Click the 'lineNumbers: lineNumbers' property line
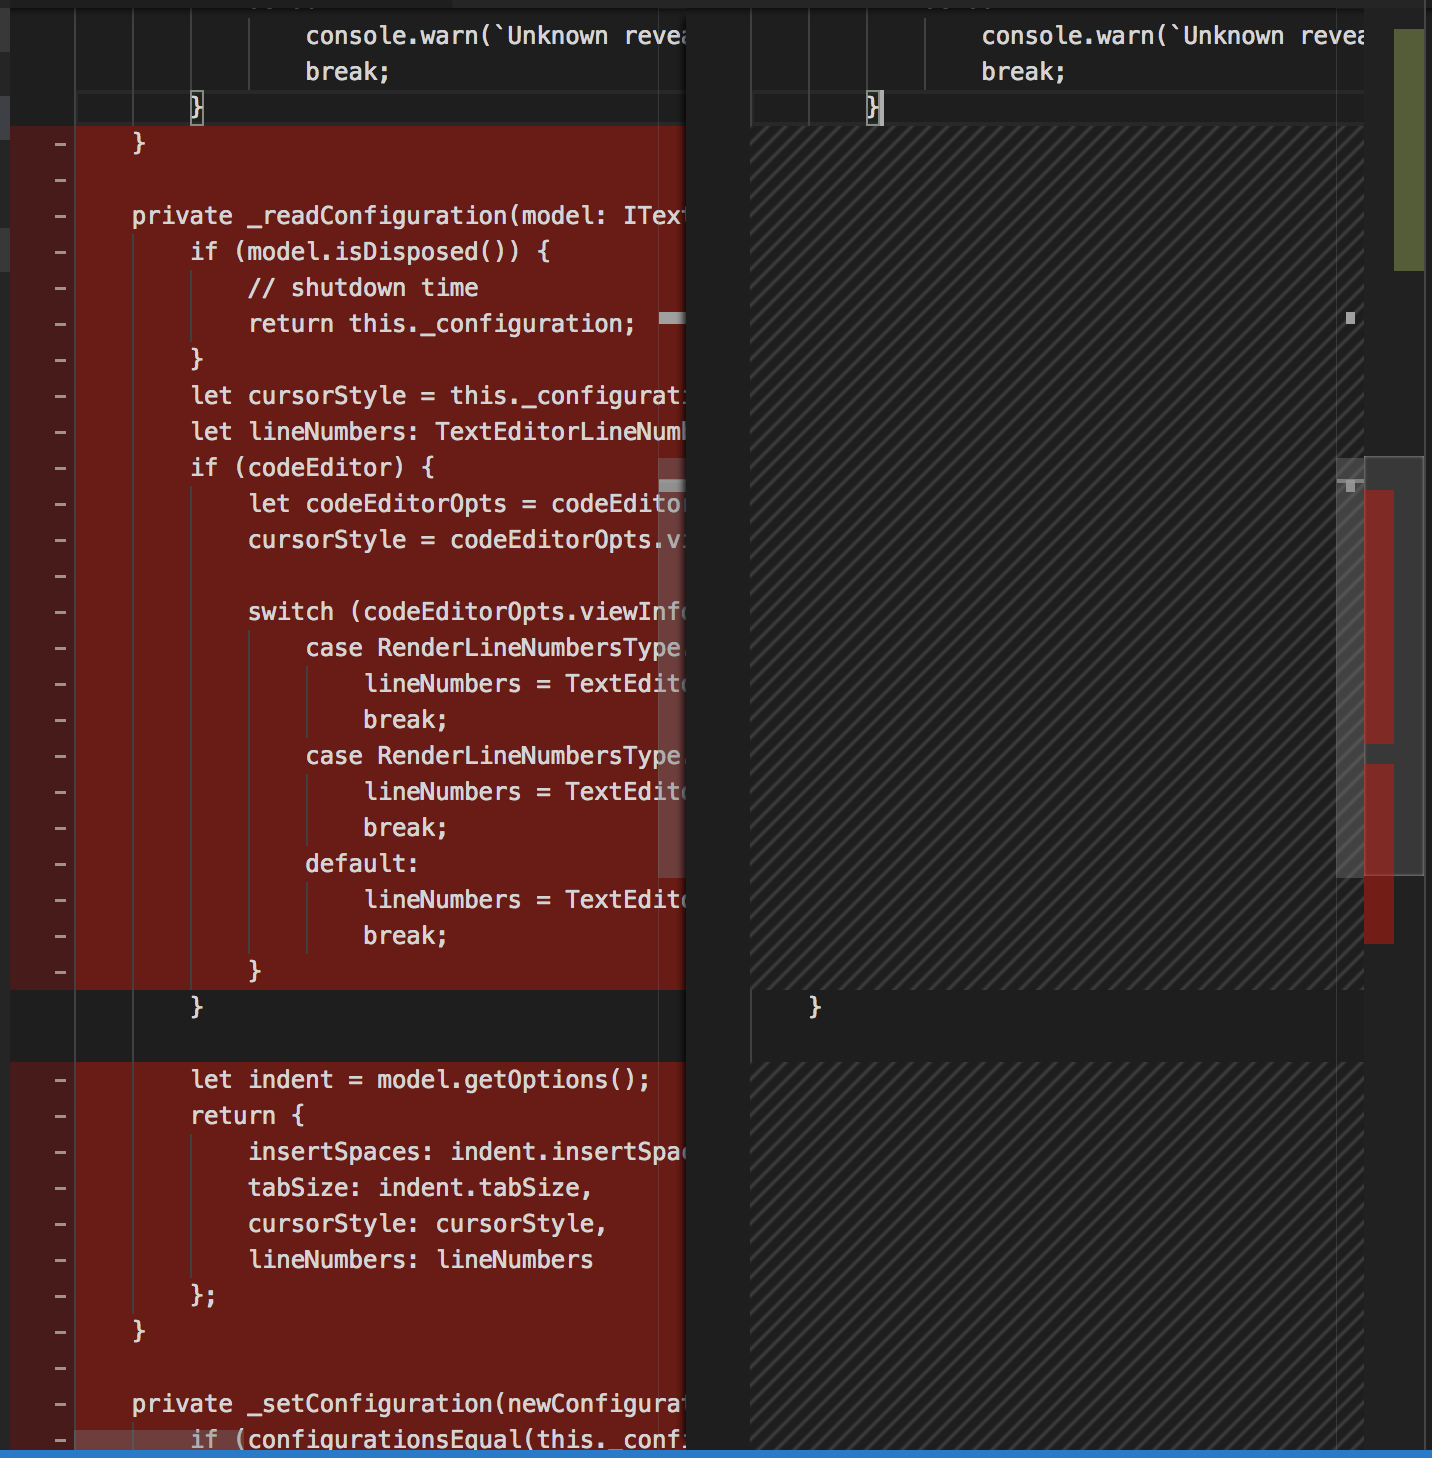The height and width of the screenshot is (1458, 1432). [420, 1260]
